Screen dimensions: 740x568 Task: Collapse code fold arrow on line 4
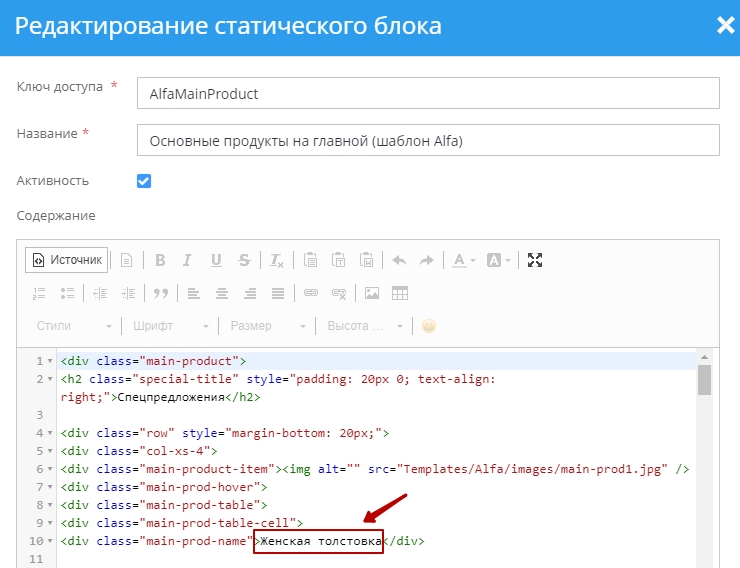pyautogui.click(x=50, y=433)
